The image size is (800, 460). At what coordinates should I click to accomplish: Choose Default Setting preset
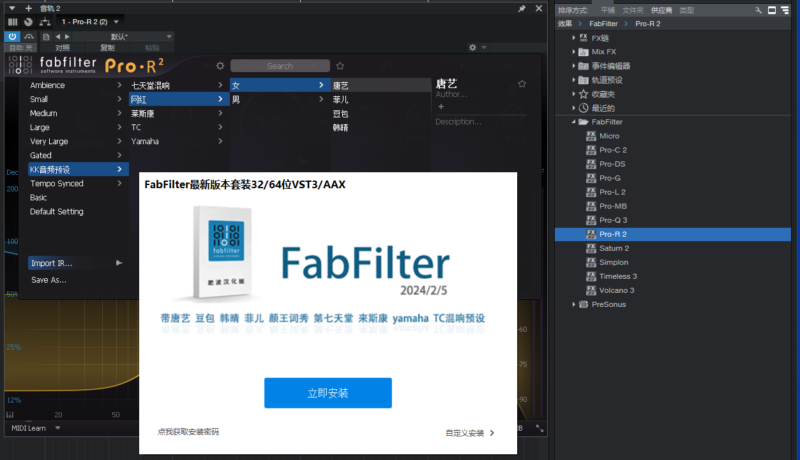57,212
